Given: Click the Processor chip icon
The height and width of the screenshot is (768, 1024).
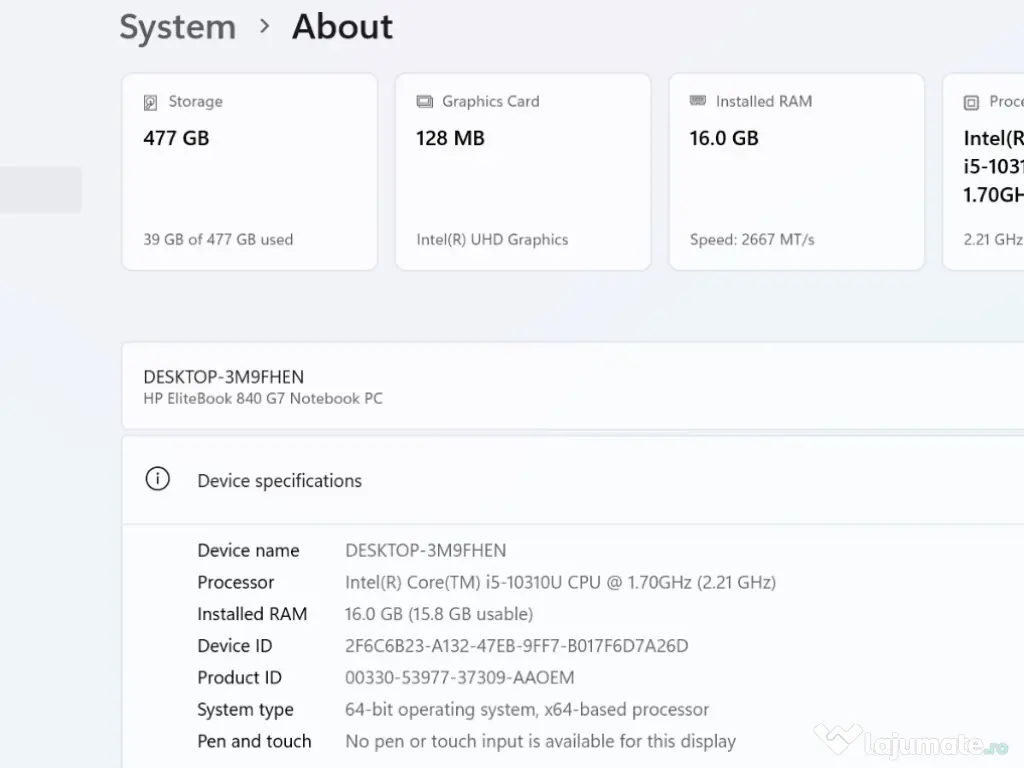Looking at the screenshot, I should (971, 102).
